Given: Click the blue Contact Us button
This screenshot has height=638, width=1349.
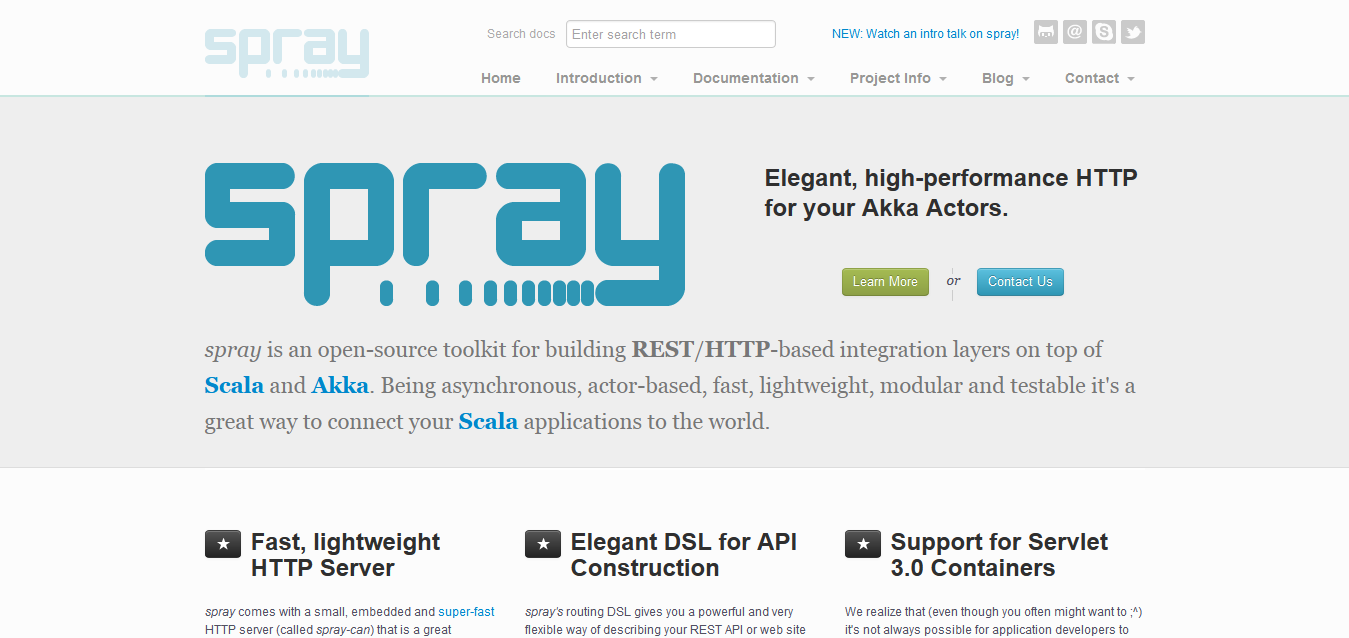Looking at the screenshot, I should point(1020,282).
